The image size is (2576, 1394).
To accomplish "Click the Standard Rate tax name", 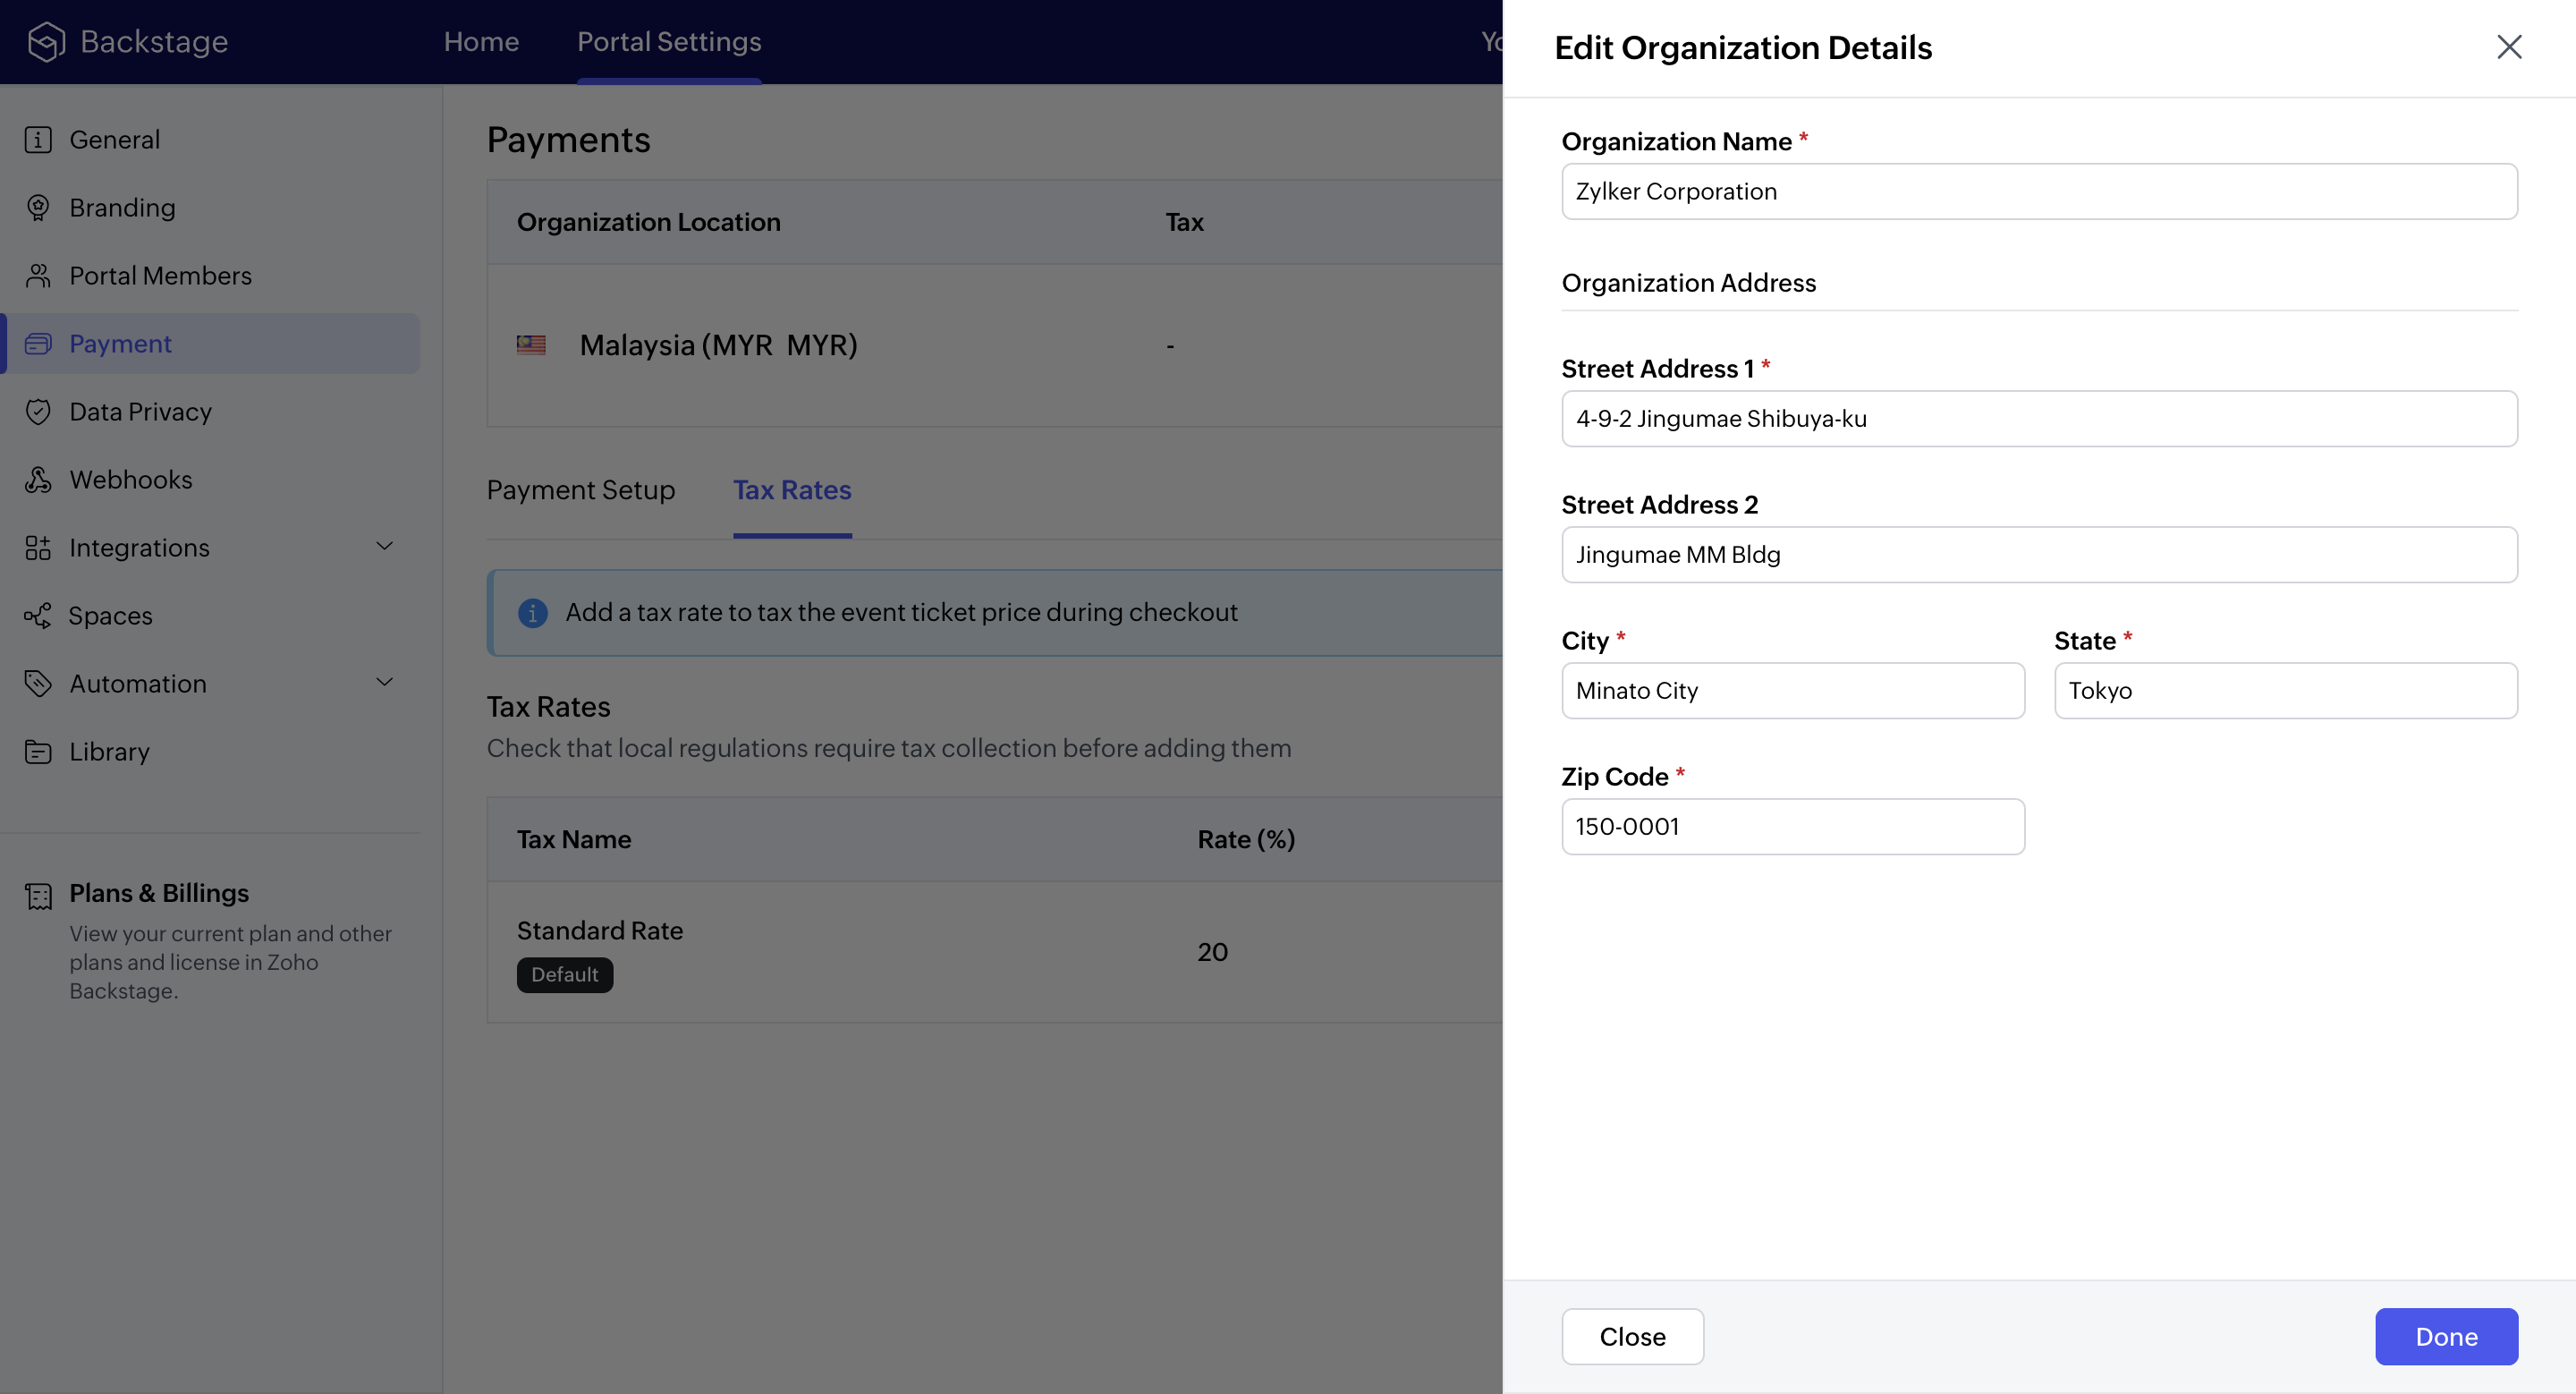I will [x=600, y=930].
